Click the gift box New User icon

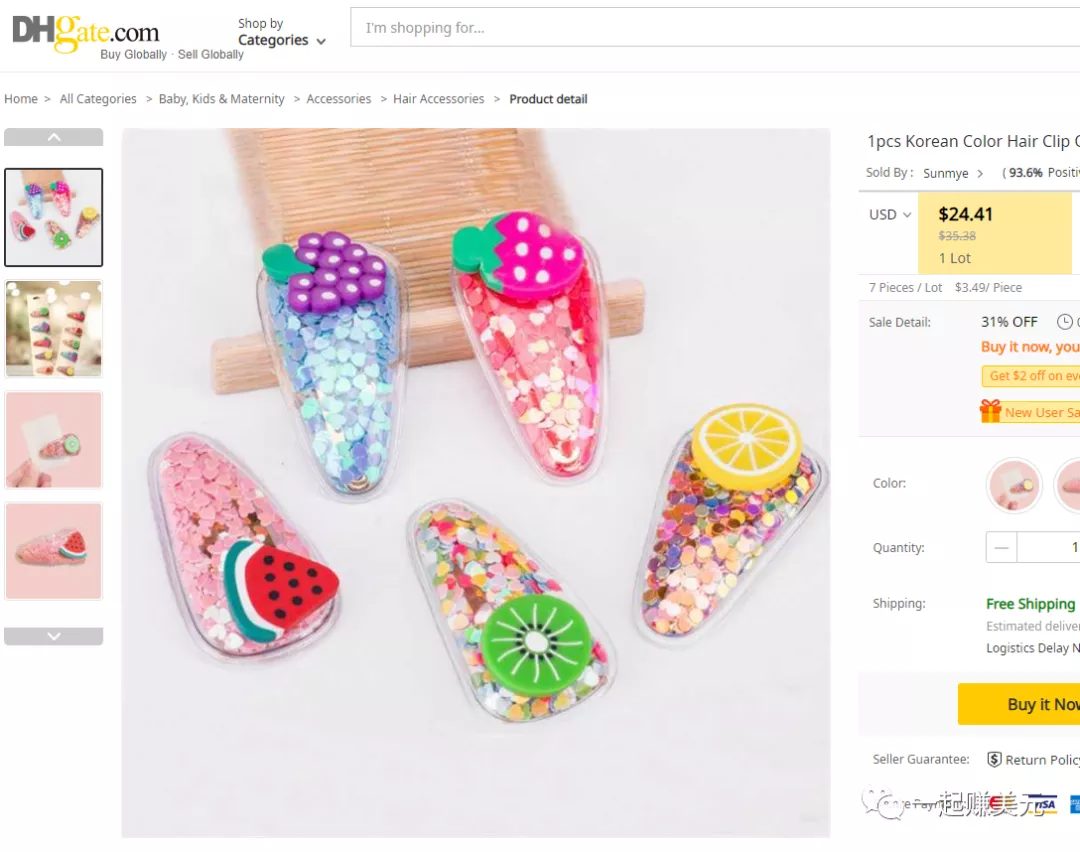coord(990,411)
